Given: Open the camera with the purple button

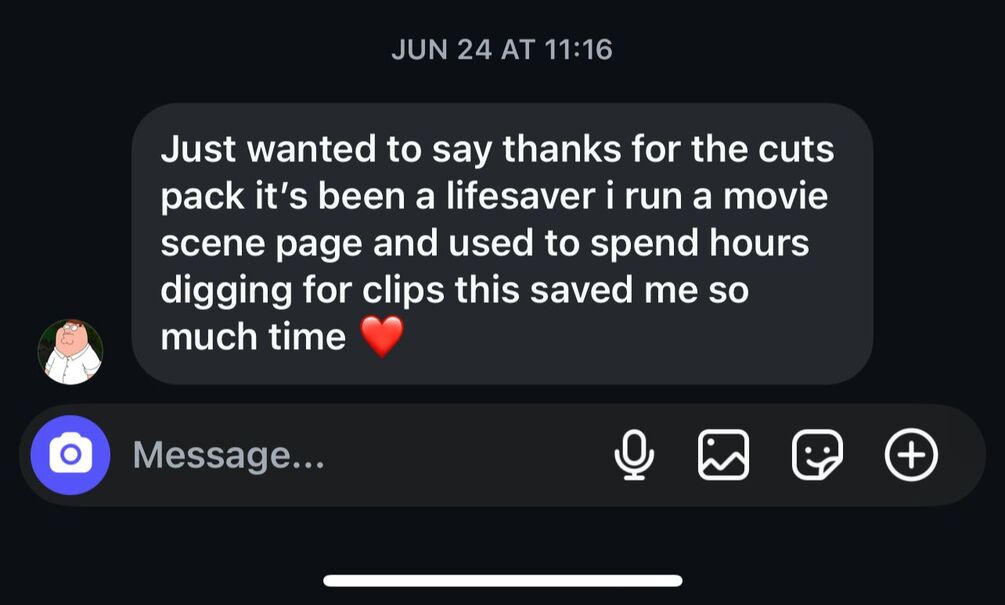Looking at the screenshot, I should click(71, 455).
